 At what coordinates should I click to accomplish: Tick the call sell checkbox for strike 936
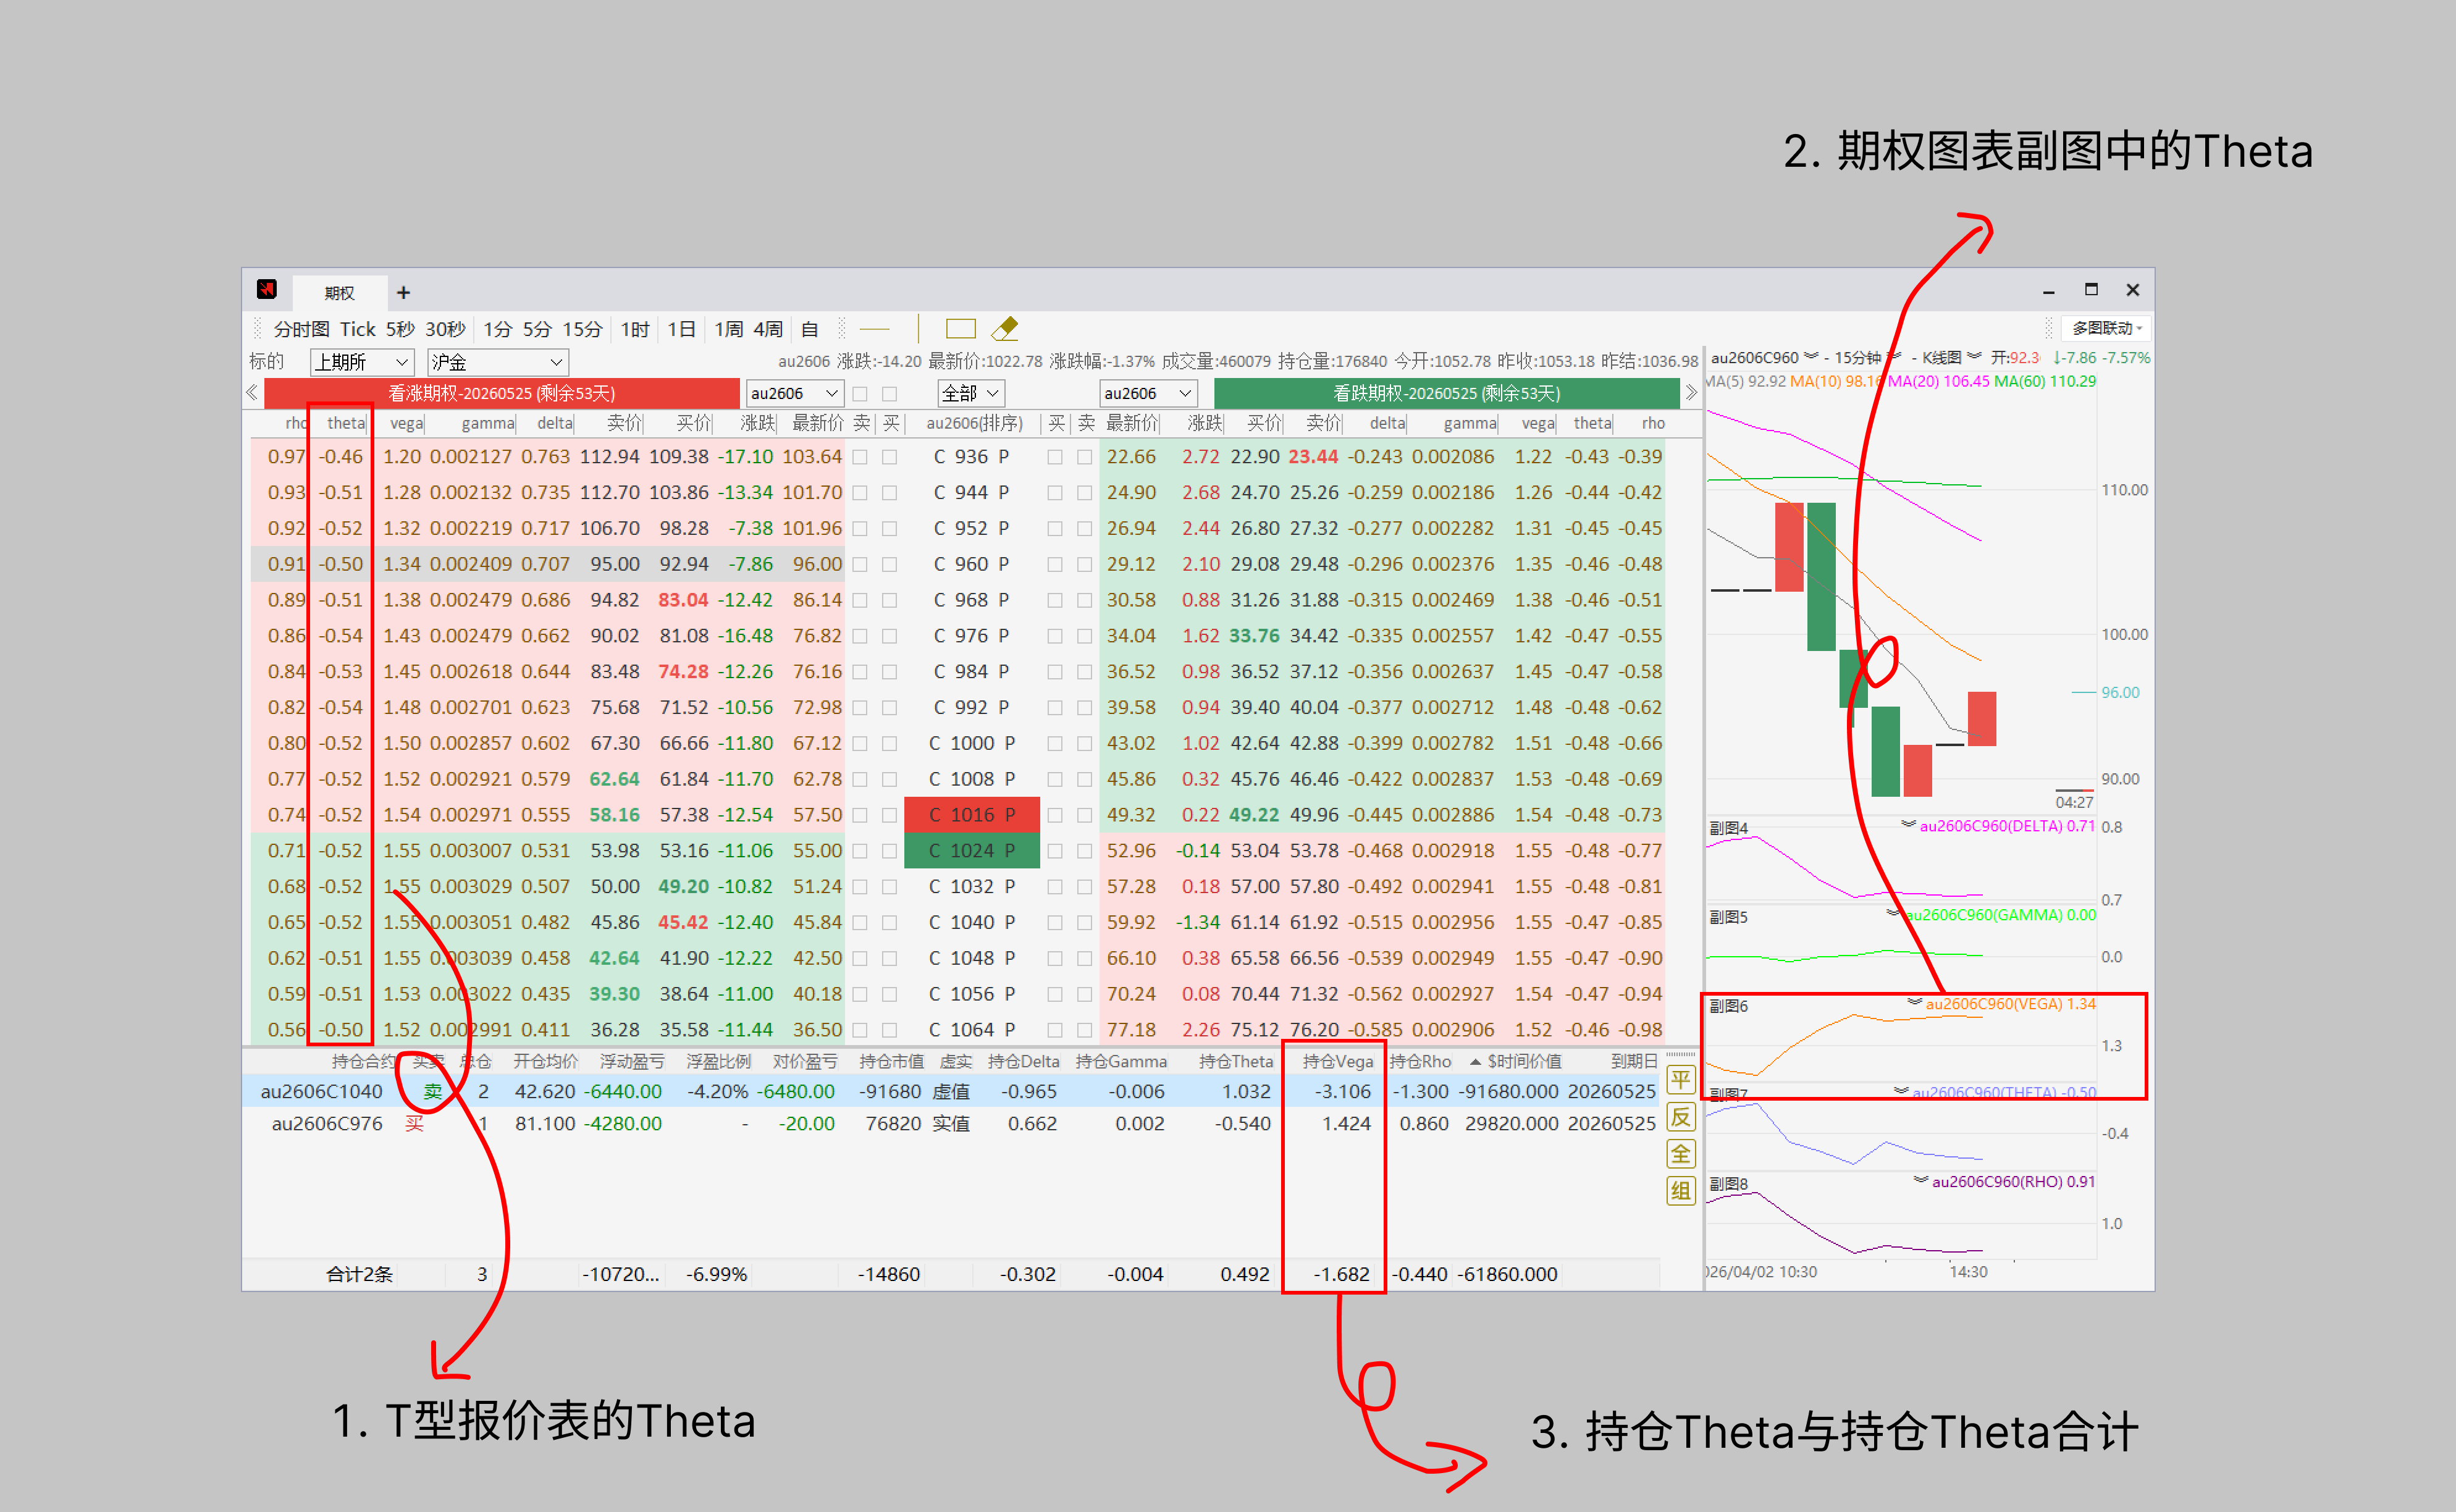point(860,457)
